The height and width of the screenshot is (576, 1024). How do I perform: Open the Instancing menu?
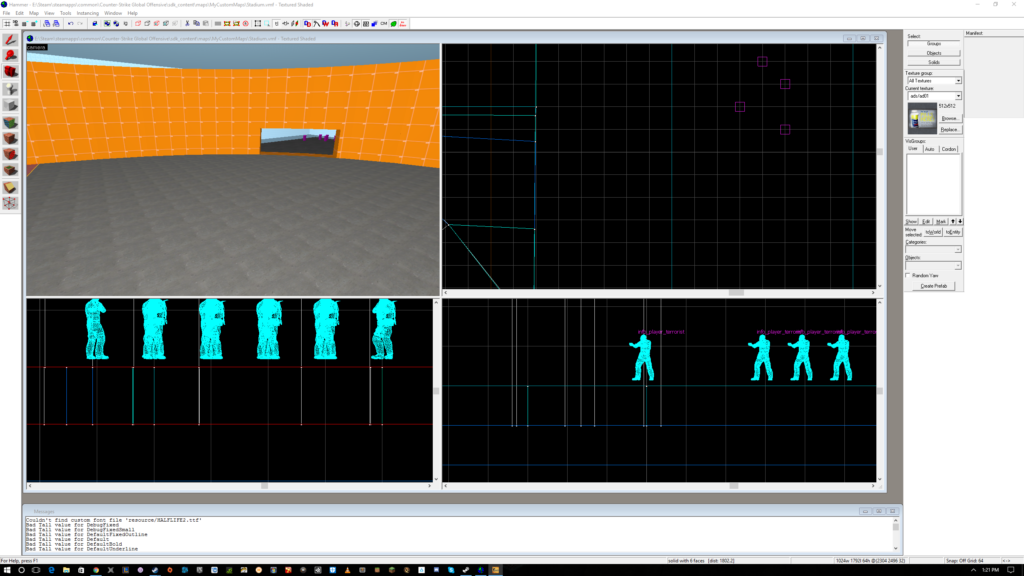tap(88, 13)
